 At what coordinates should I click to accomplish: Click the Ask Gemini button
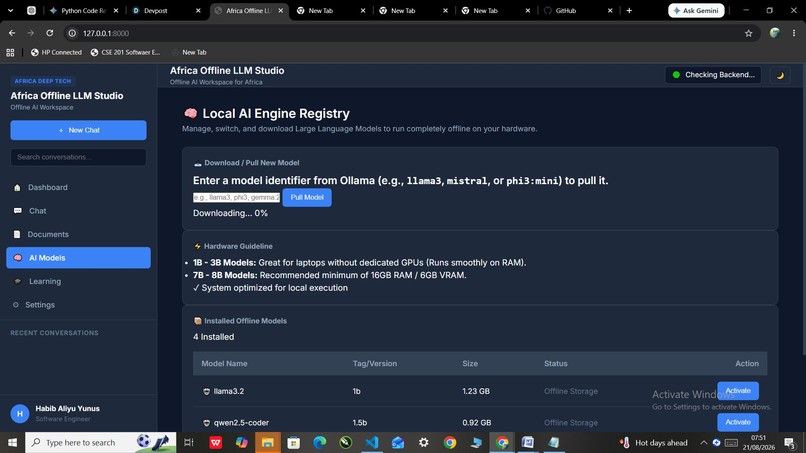[696, 10]
